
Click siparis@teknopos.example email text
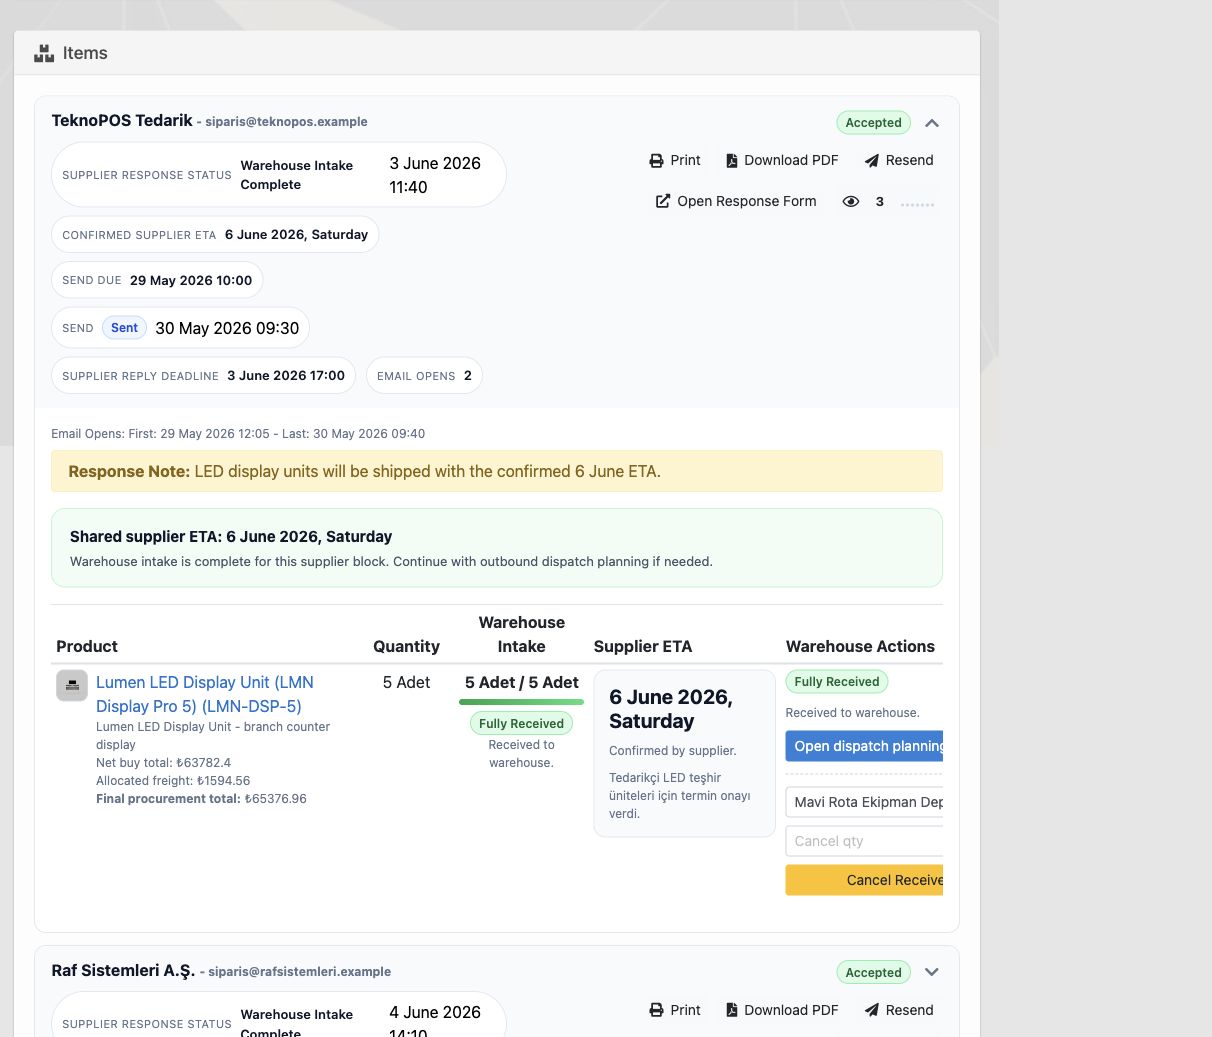[x=286, y=122]
